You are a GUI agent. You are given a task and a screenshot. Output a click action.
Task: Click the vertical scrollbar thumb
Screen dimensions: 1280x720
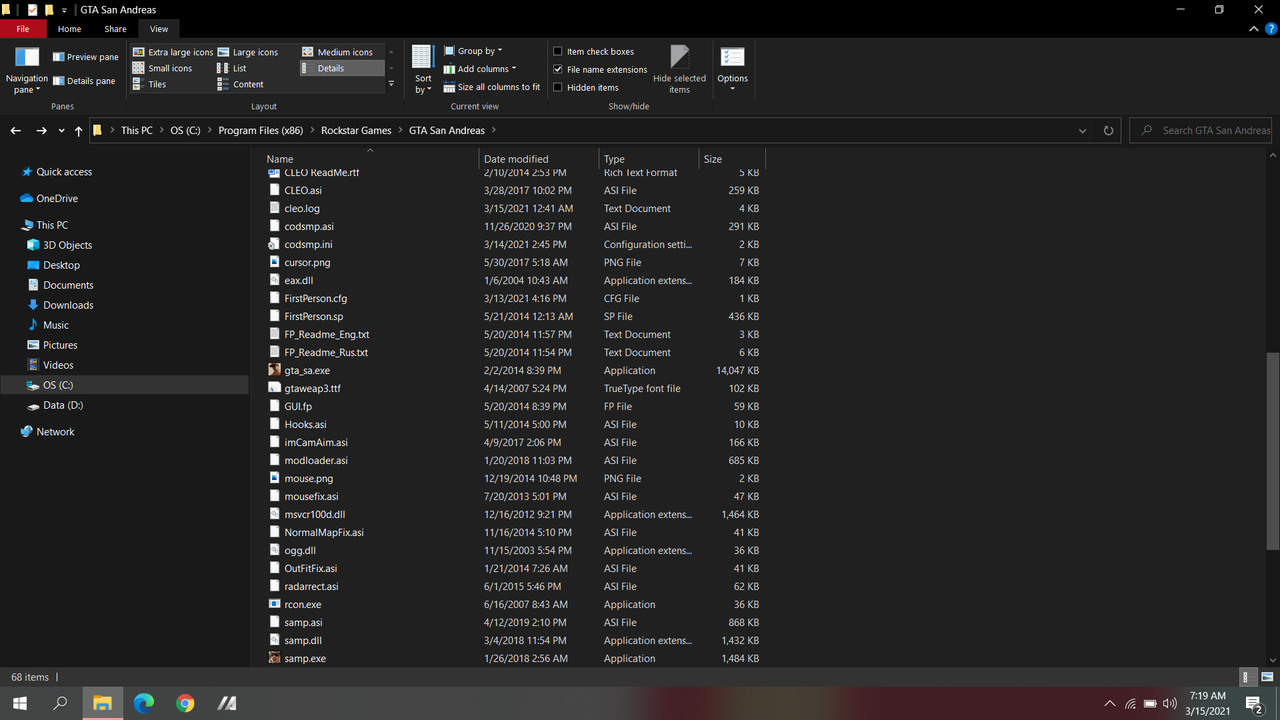click(x=1272, y=450)
